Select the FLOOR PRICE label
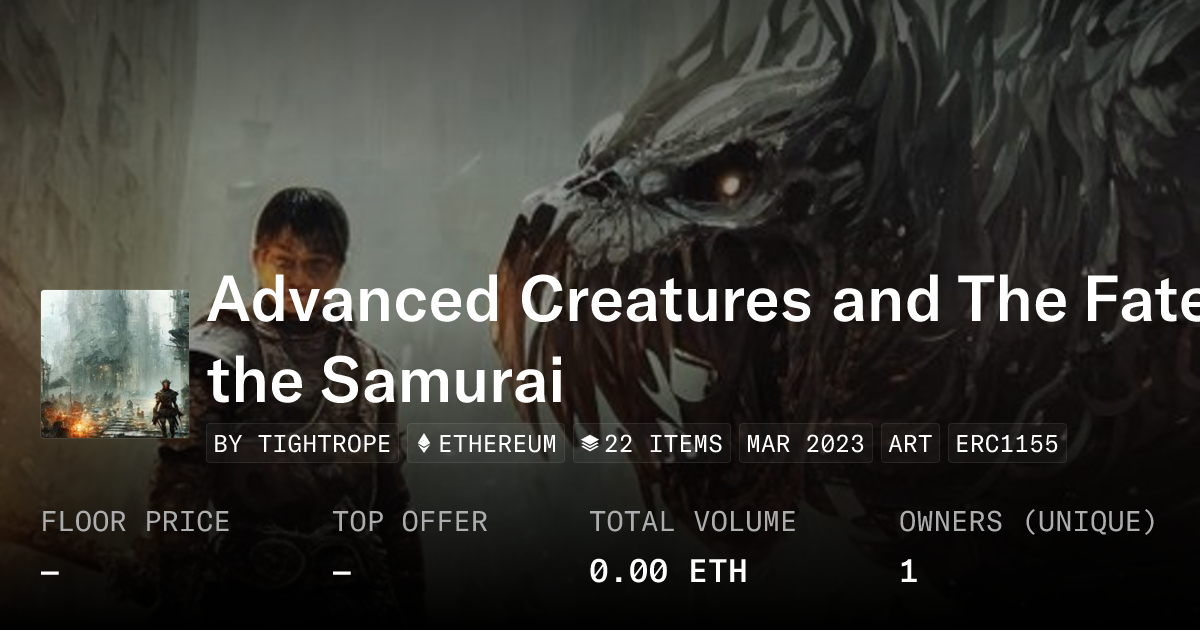The height and width of the screenshot is (630, 1200). tap(135, 522)
